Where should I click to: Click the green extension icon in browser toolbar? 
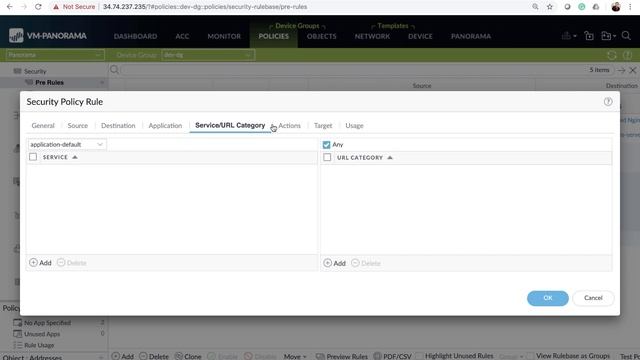(582, 7)
